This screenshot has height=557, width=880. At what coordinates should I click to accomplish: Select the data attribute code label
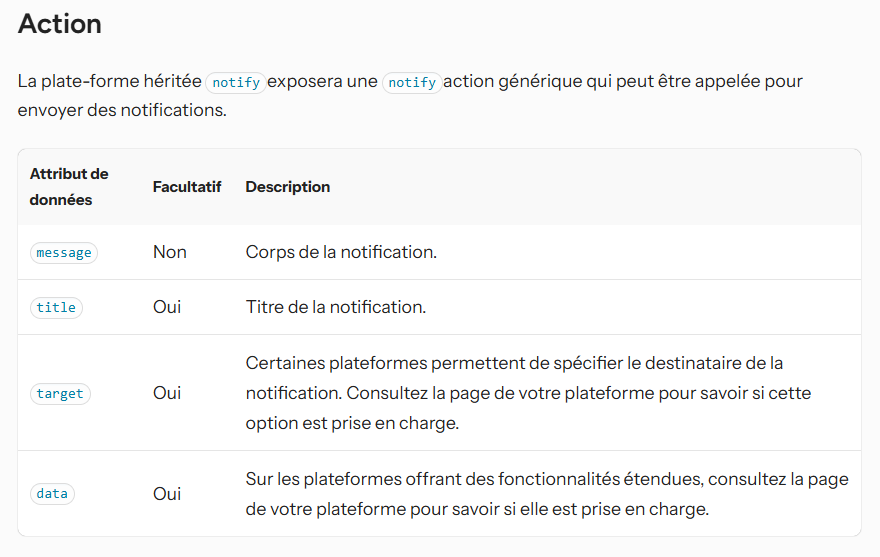pos(52,494)
